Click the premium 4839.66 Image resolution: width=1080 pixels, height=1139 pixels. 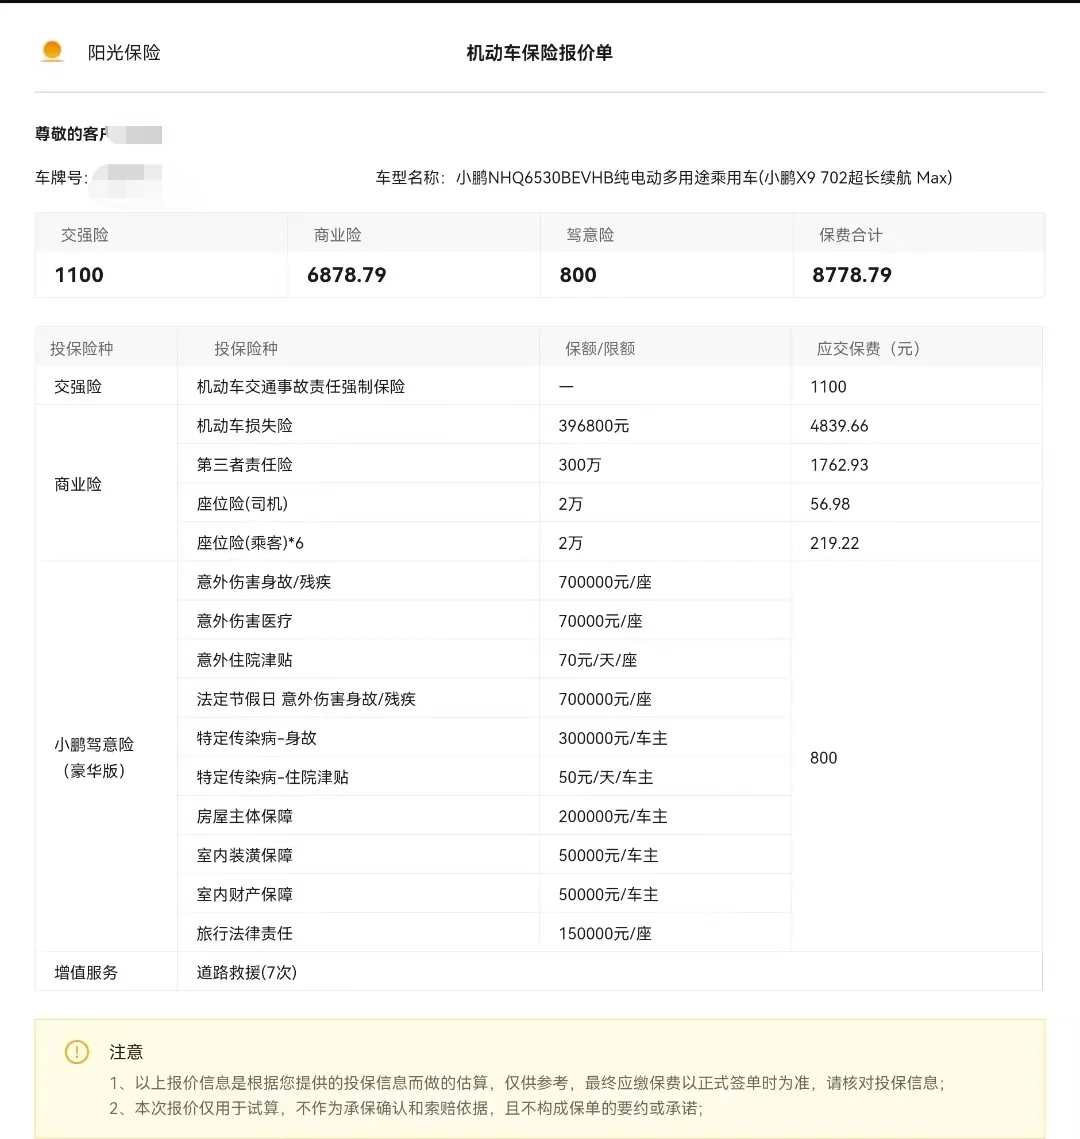(840, 426)
